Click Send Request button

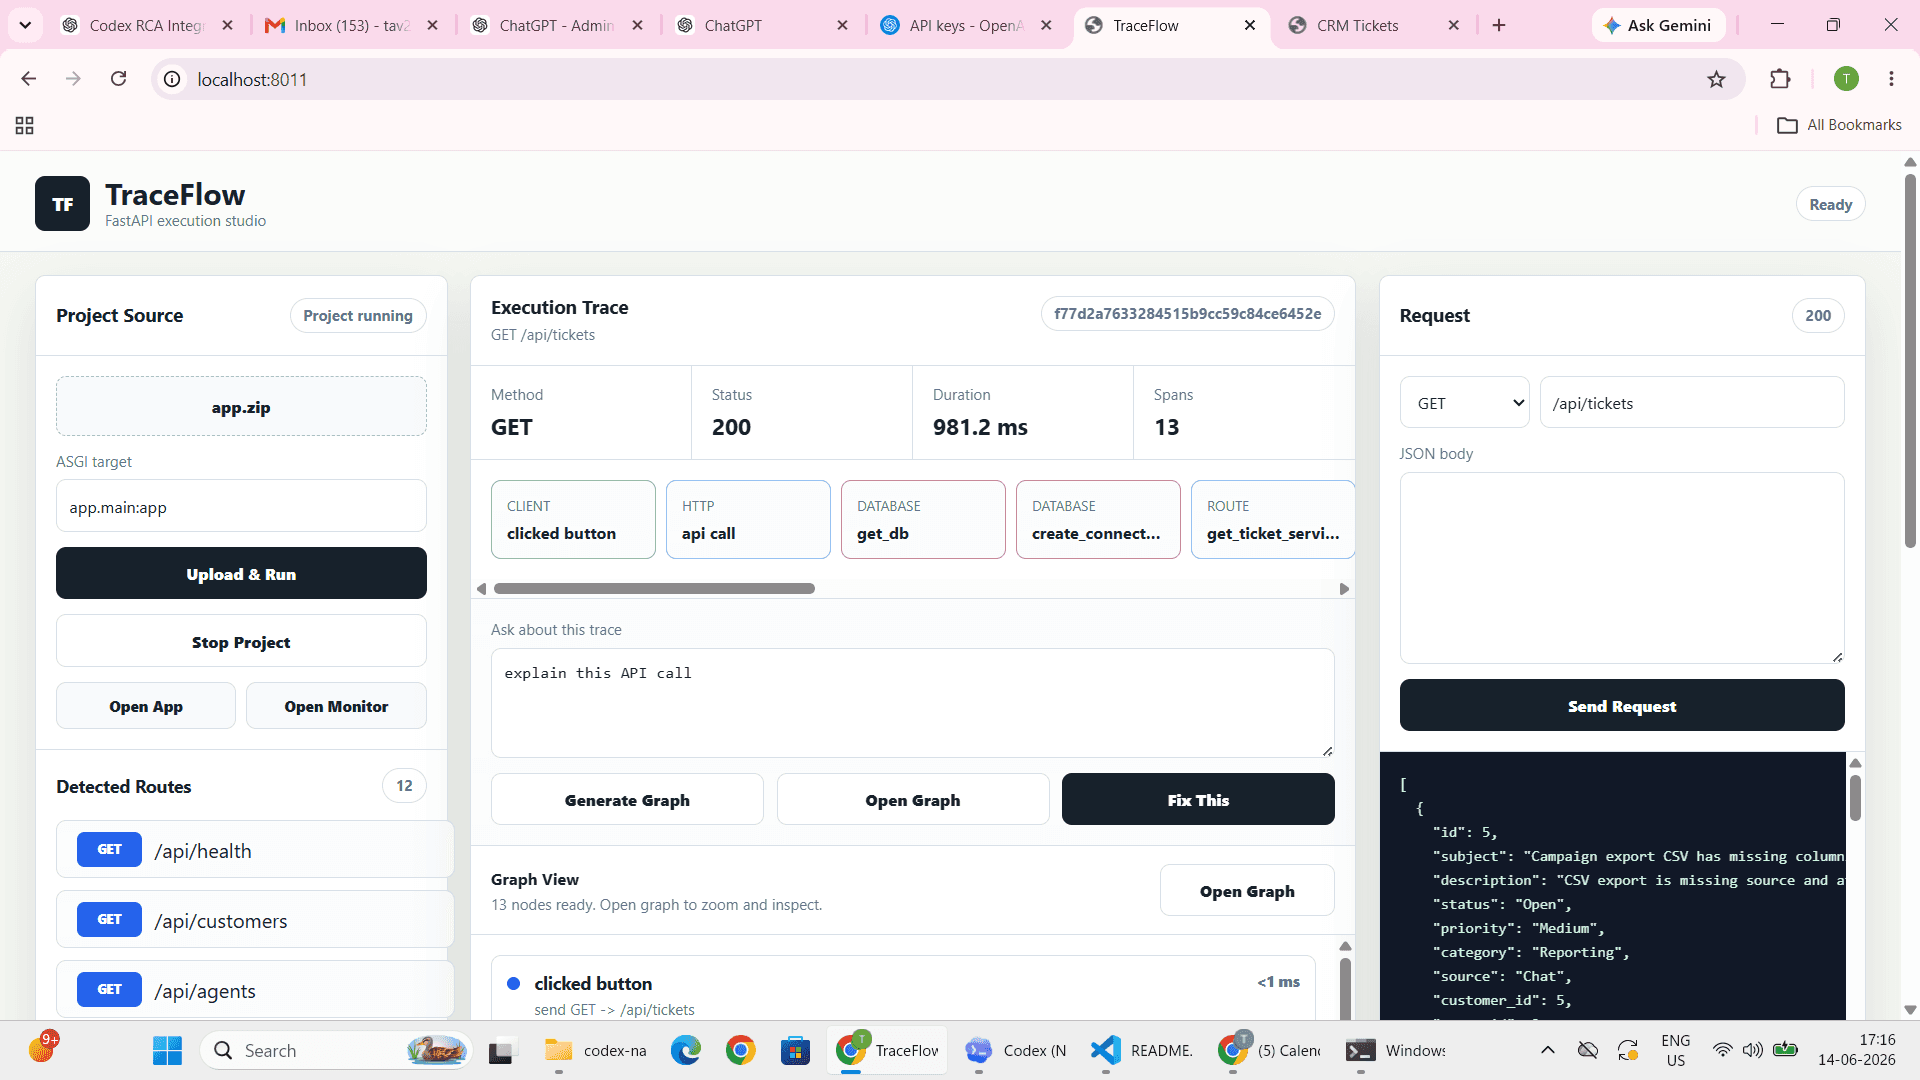tap(1622, 706)
